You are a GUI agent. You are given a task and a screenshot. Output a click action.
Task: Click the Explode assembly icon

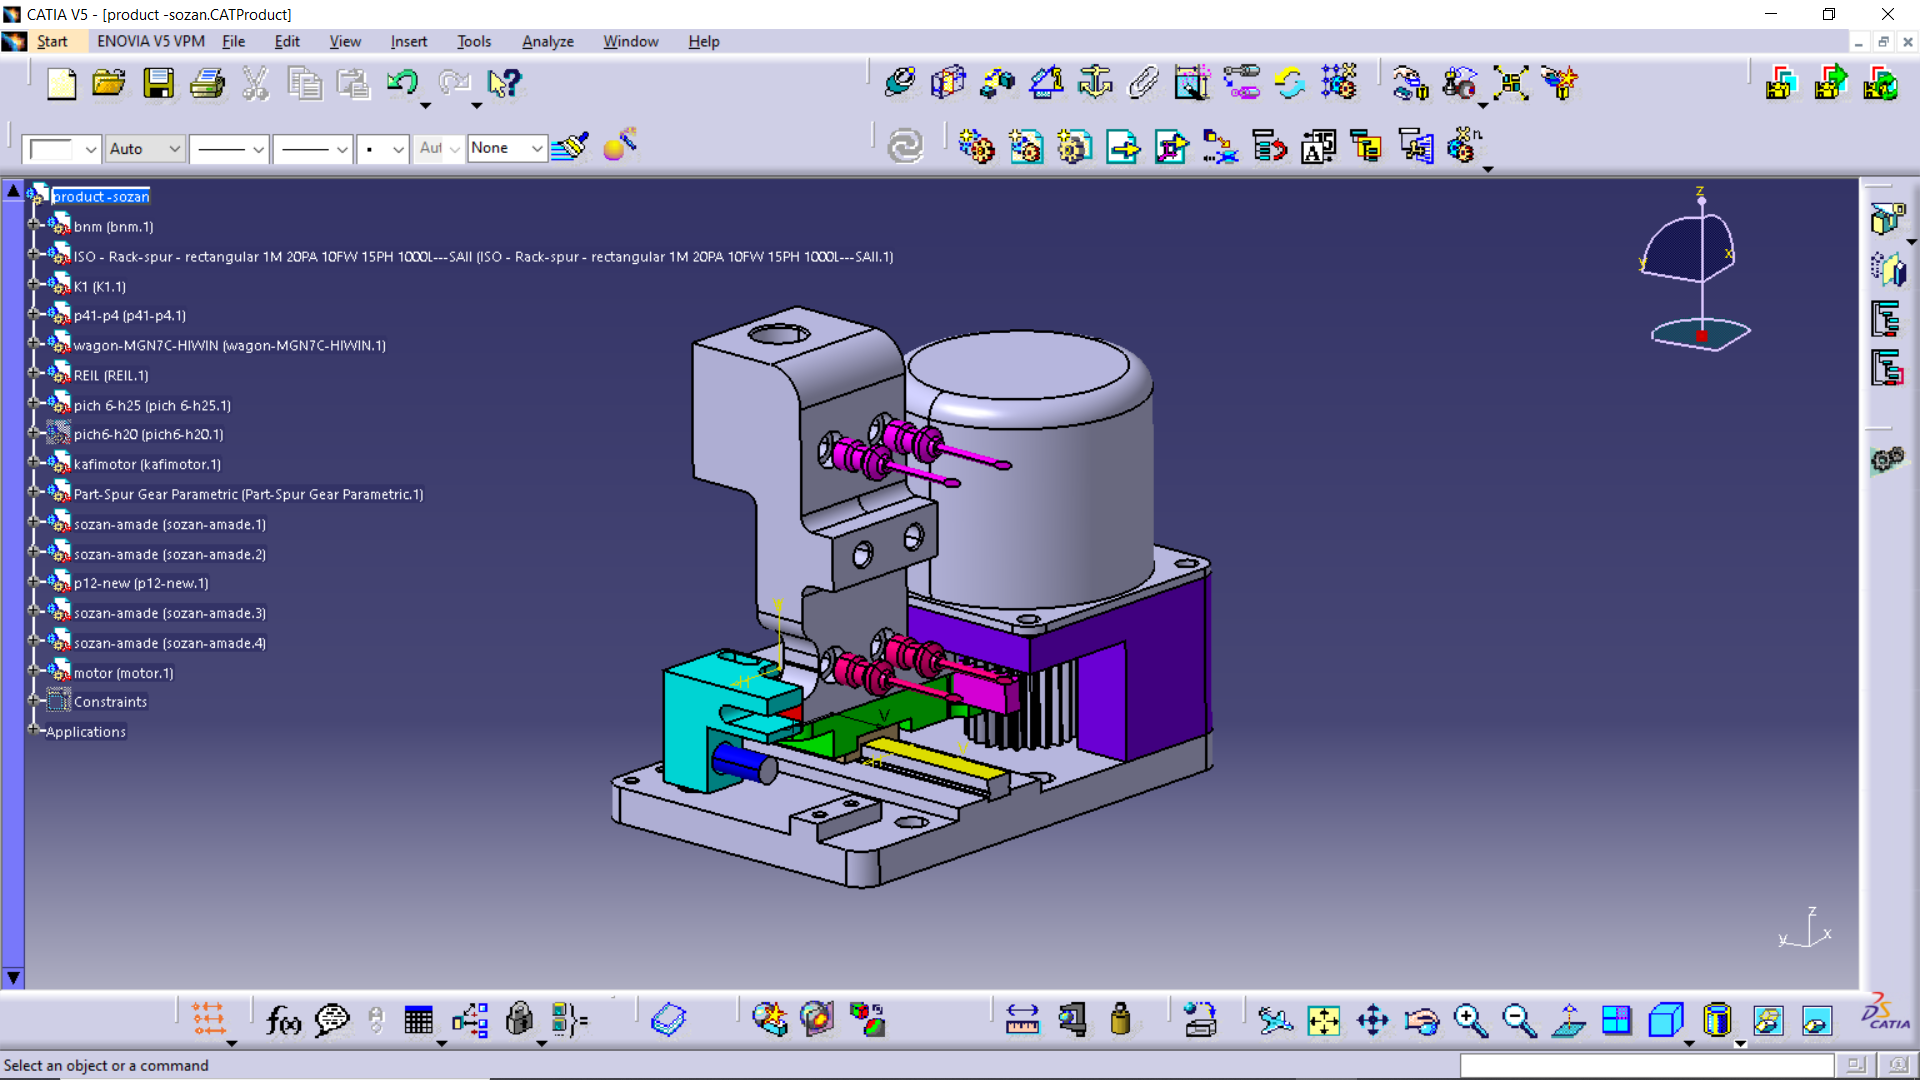1510,84
